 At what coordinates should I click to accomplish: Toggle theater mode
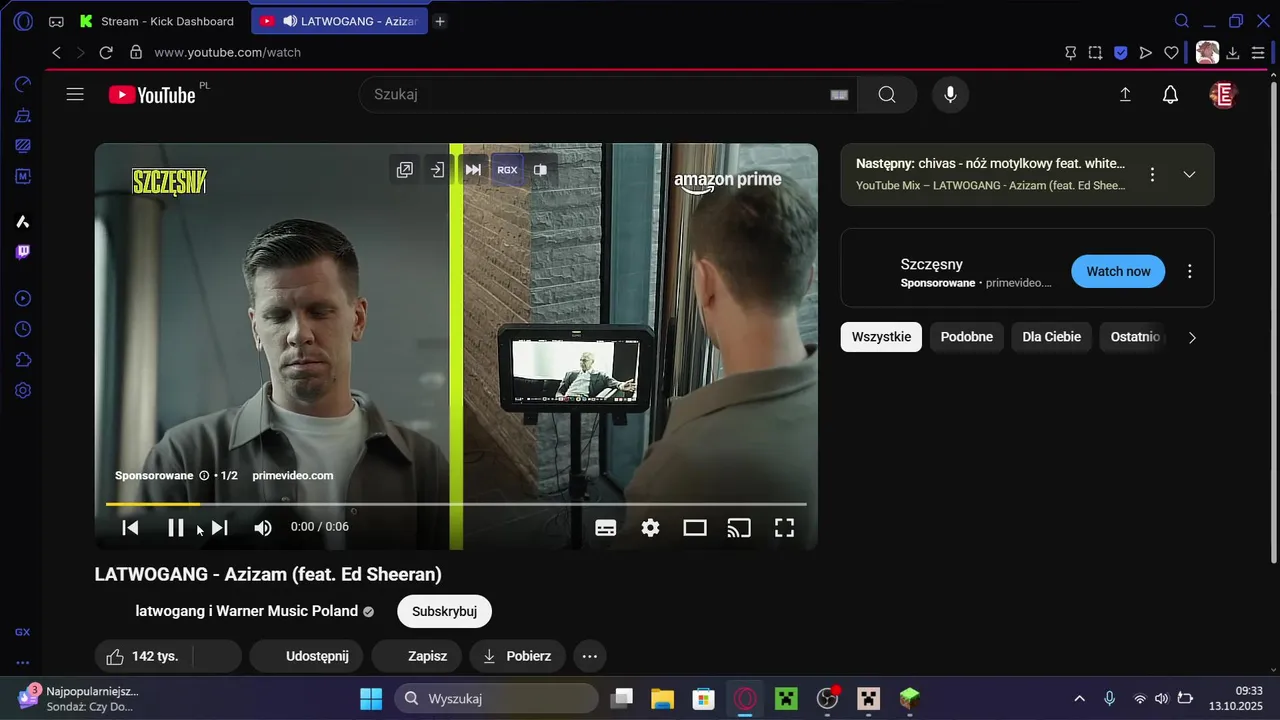(695, 528)
